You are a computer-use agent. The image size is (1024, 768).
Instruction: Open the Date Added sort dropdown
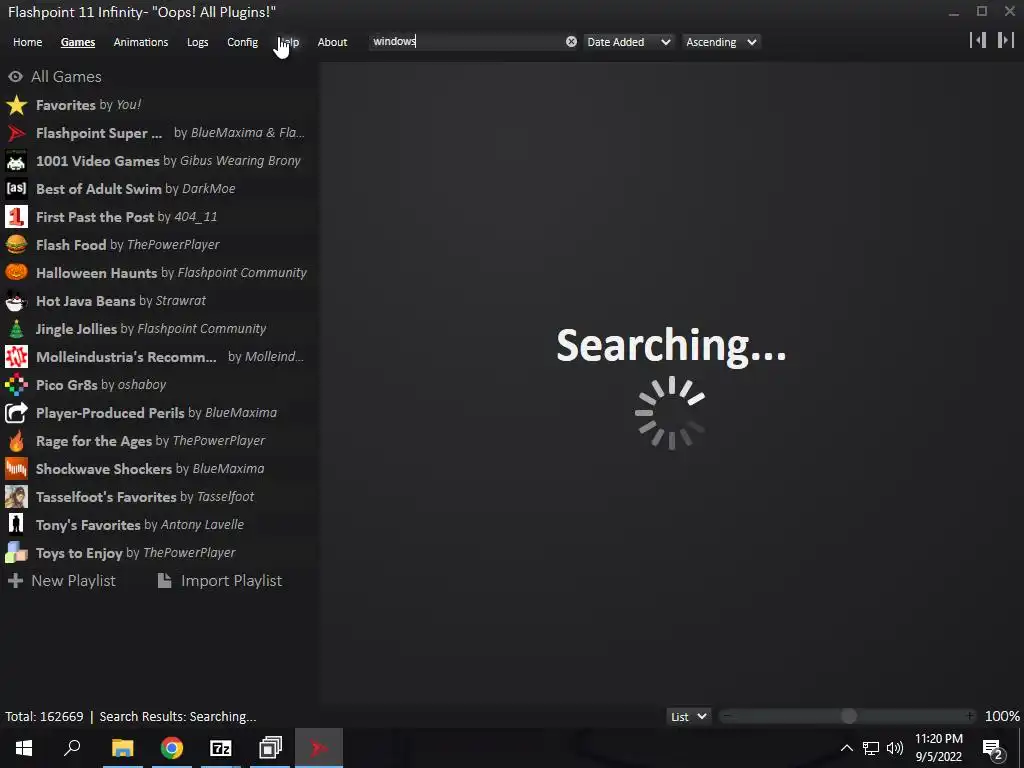point(628,42)
